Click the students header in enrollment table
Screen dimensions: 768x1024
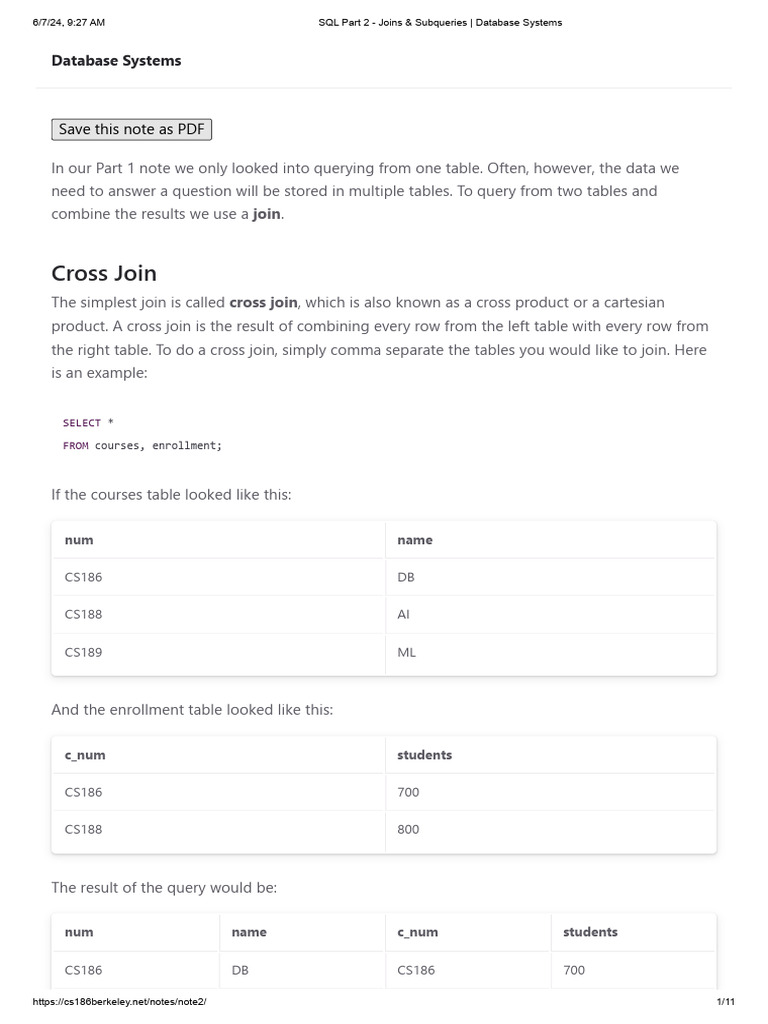425,755
